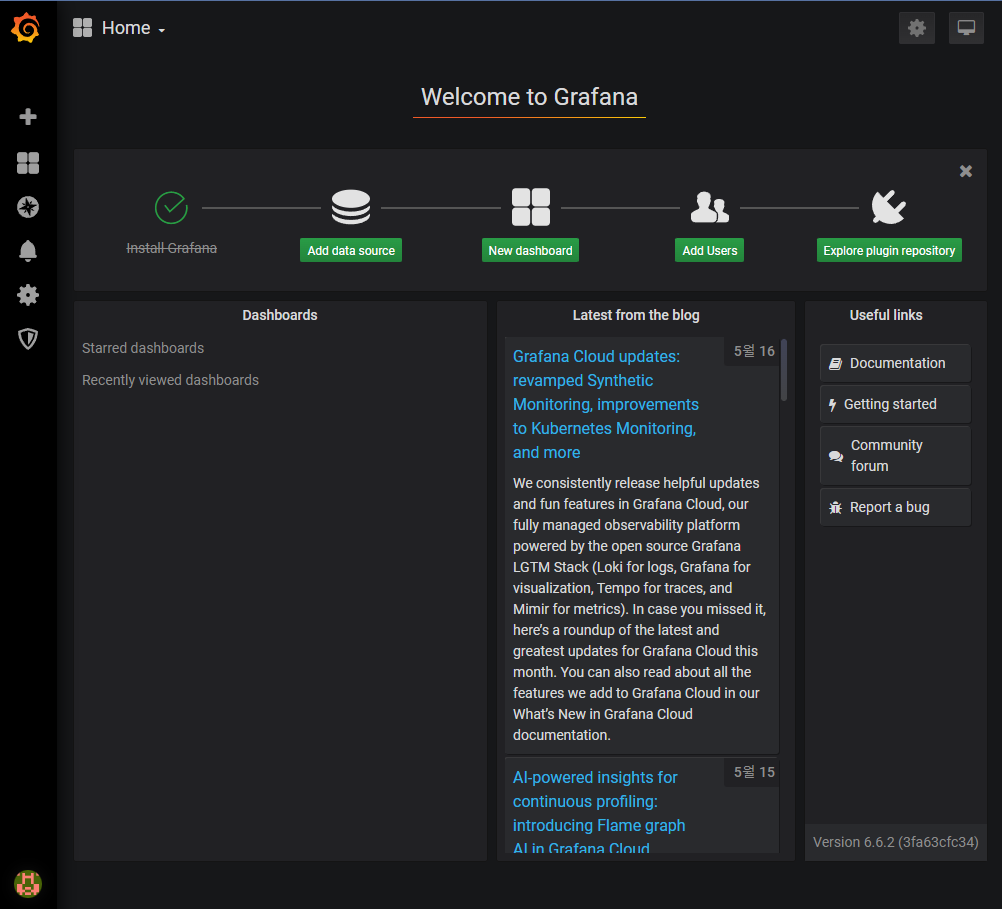1002x909 pixels.
Task: Open the Configuration gear in sidebar
Action: pyautogui.click(x=27, y=295)
